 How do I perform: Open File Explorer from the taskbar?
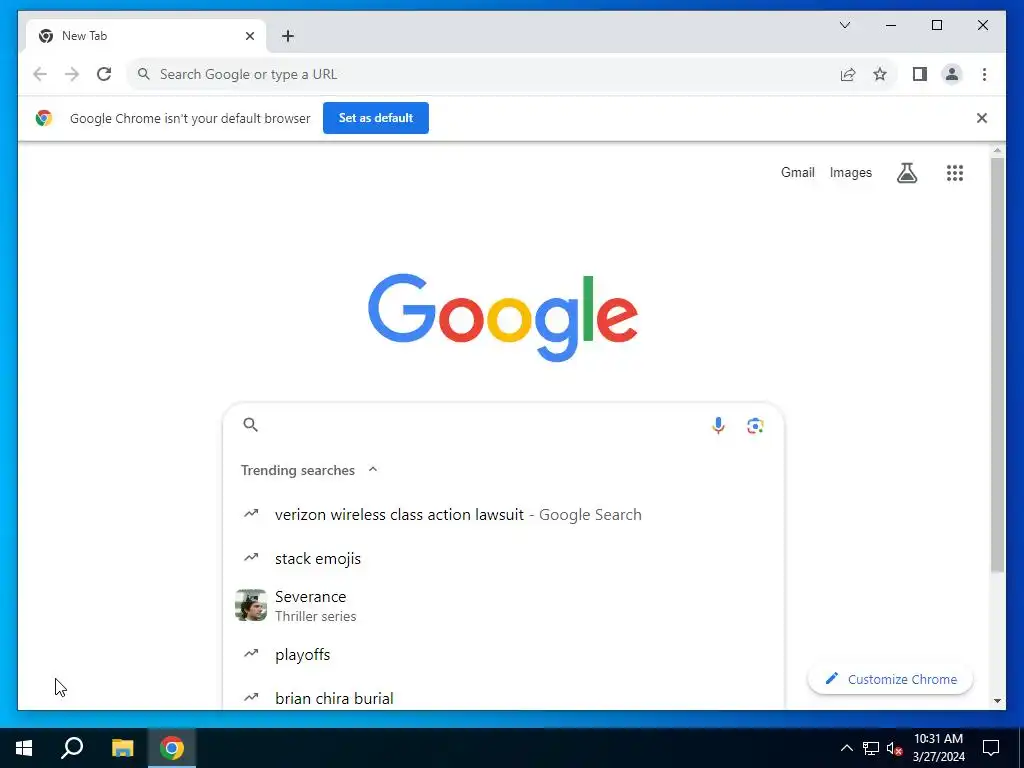[x=122, y=748]
